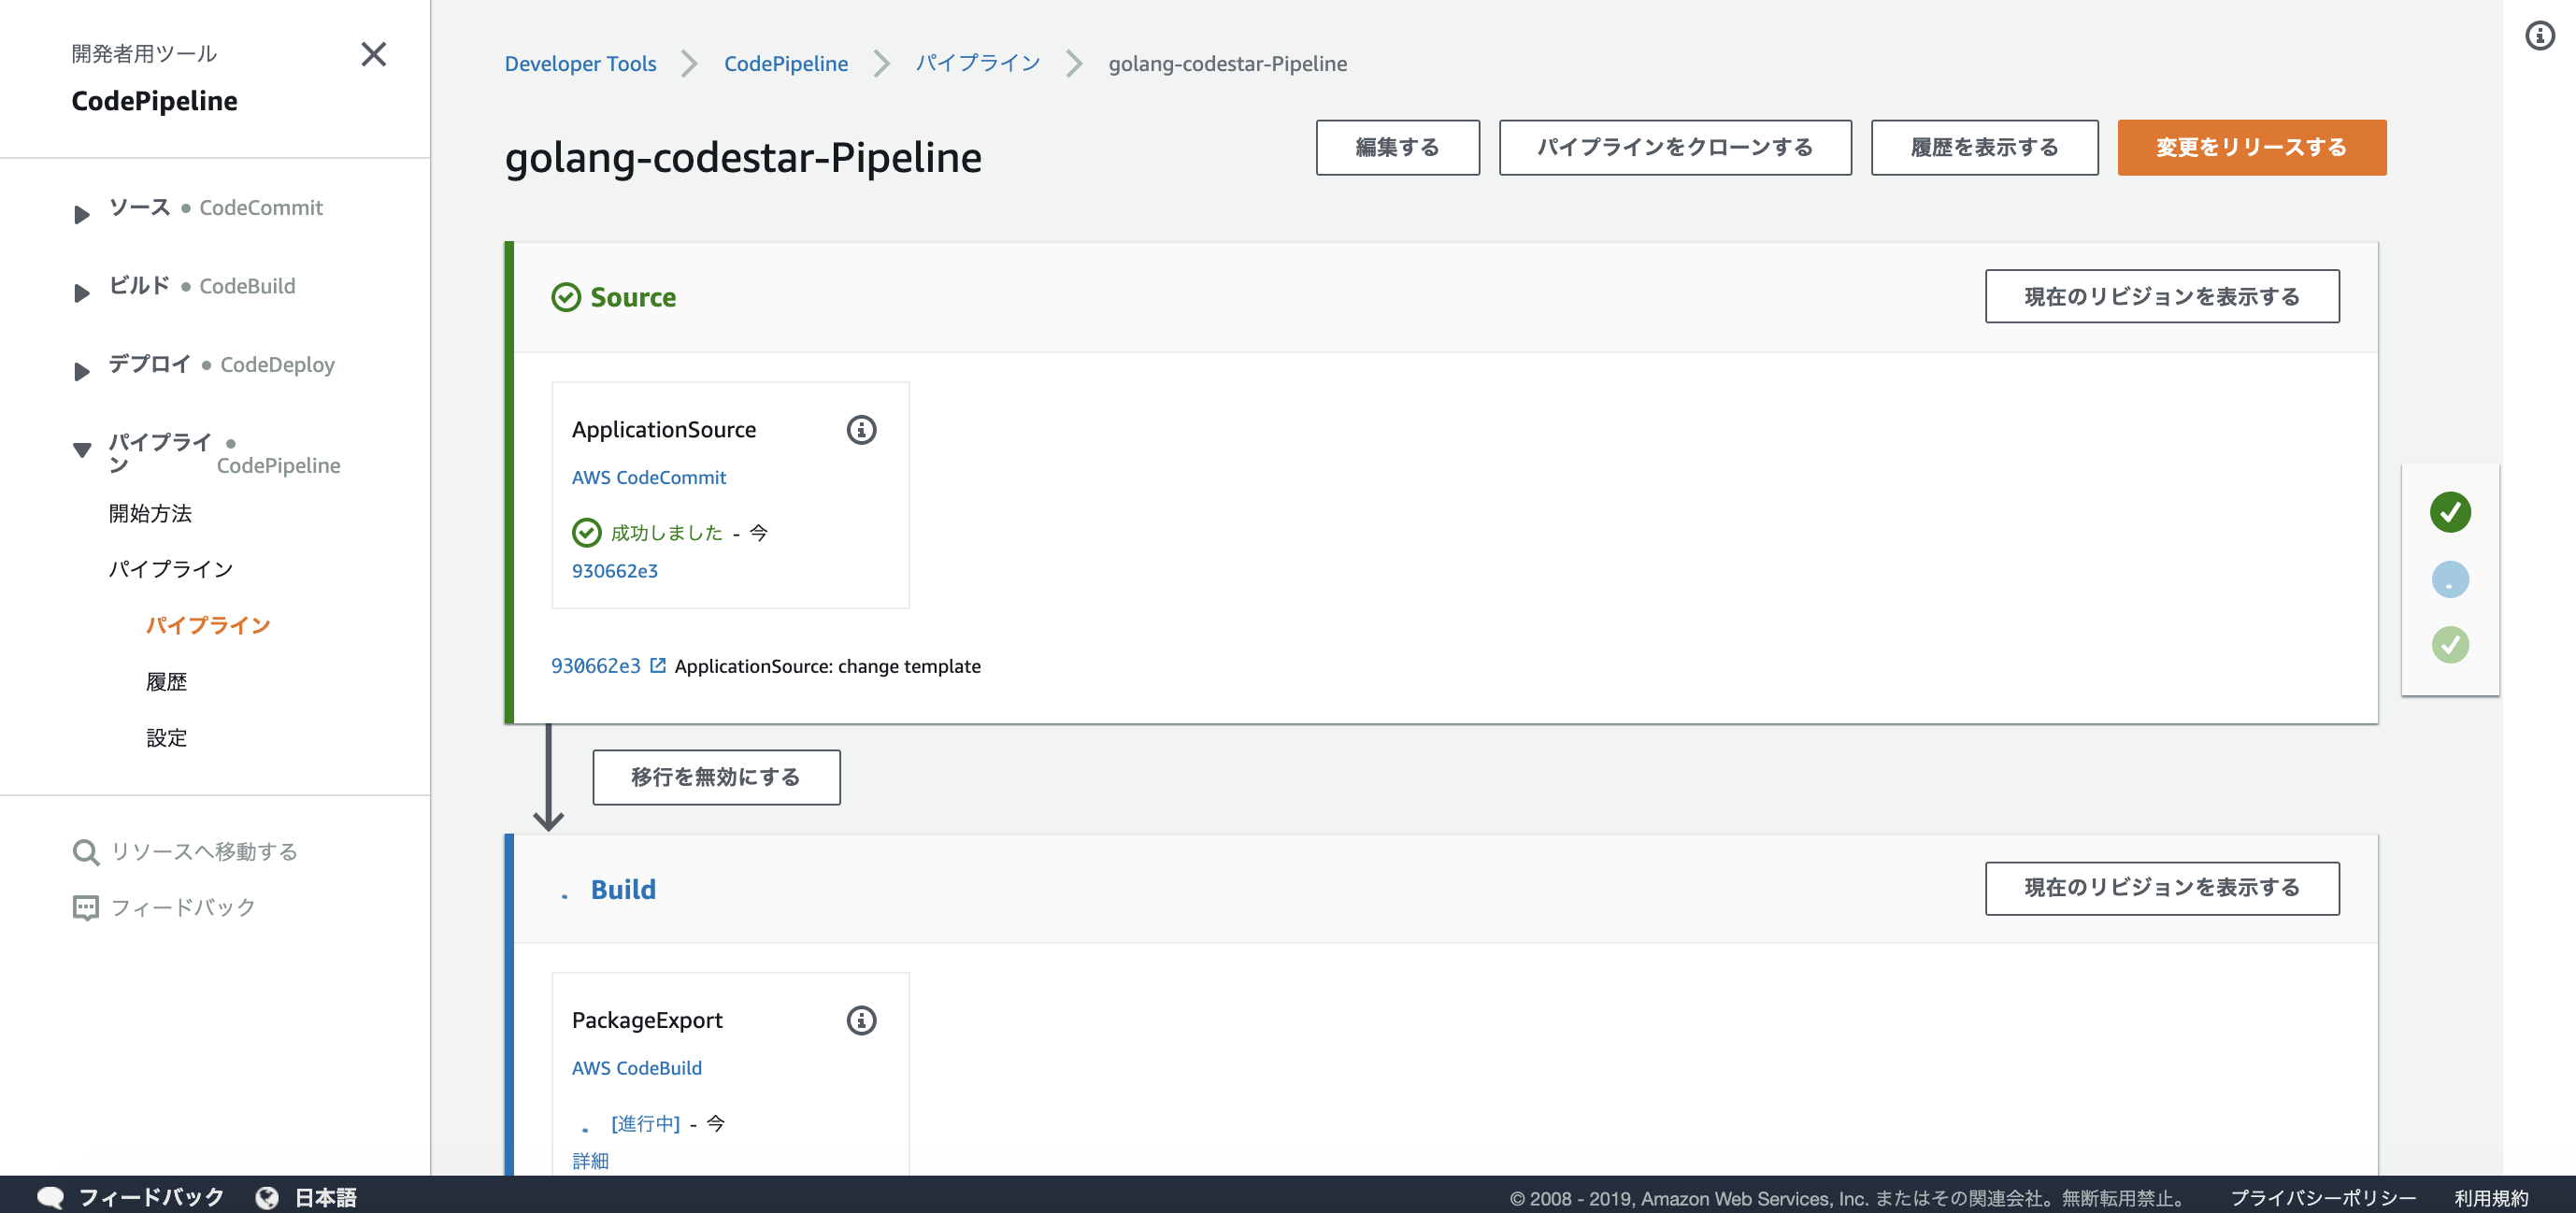Screen dimensions: 2576x1213
Task: Jump to Source stage via green check marker
Action: coord(2450,512)
